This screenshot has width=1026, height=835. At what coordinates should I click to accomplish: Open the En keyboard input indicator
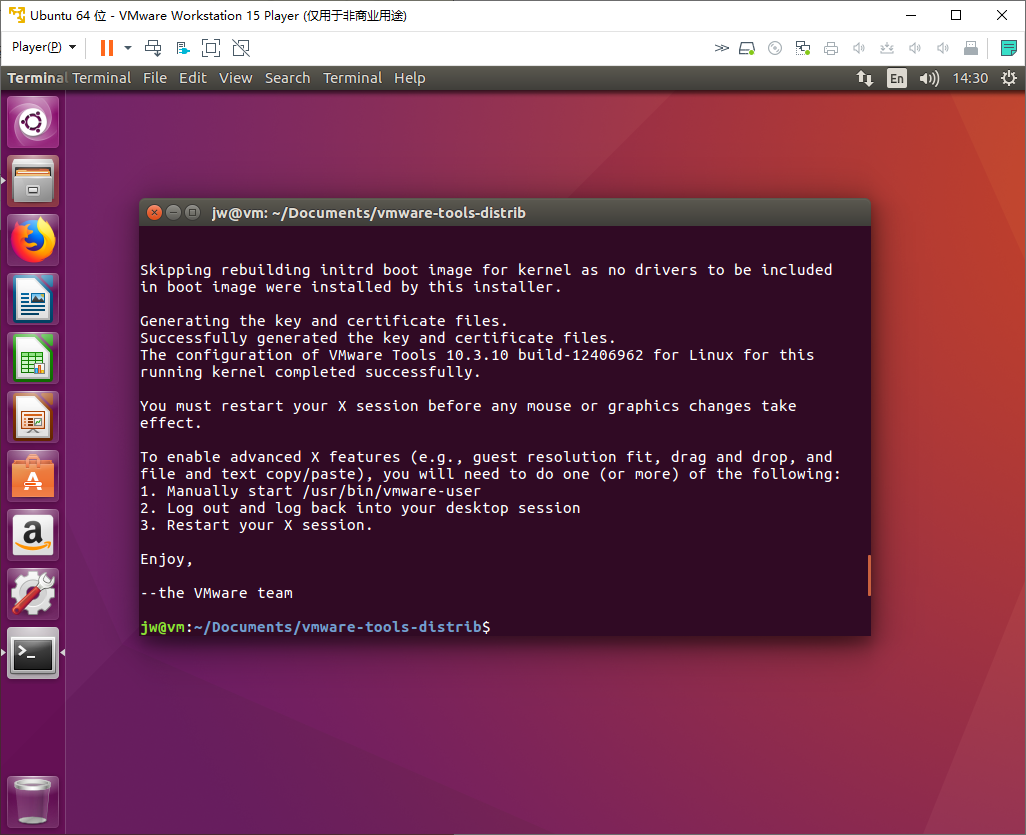tap(896, 79)
